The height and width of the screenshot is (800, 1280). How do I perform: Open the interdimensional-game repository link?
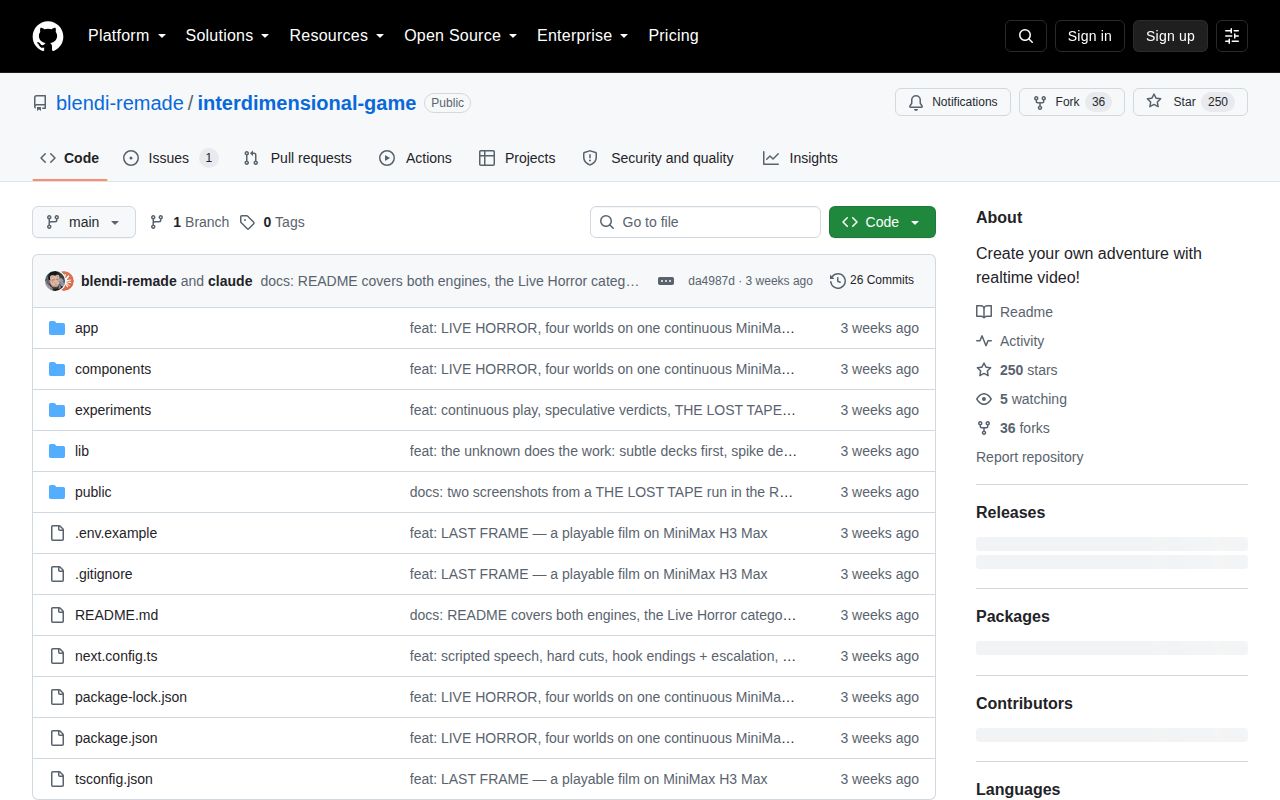tap(307, 103)
